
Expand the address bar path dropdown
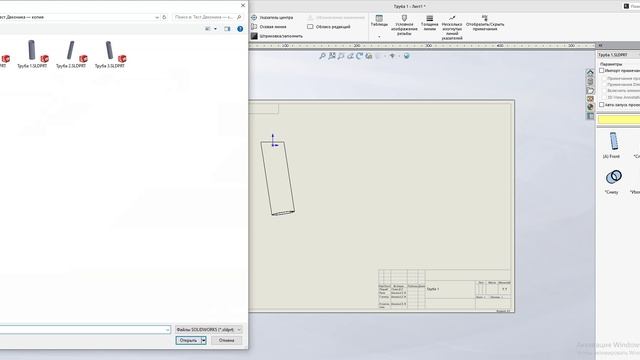(x=157, y=17)
